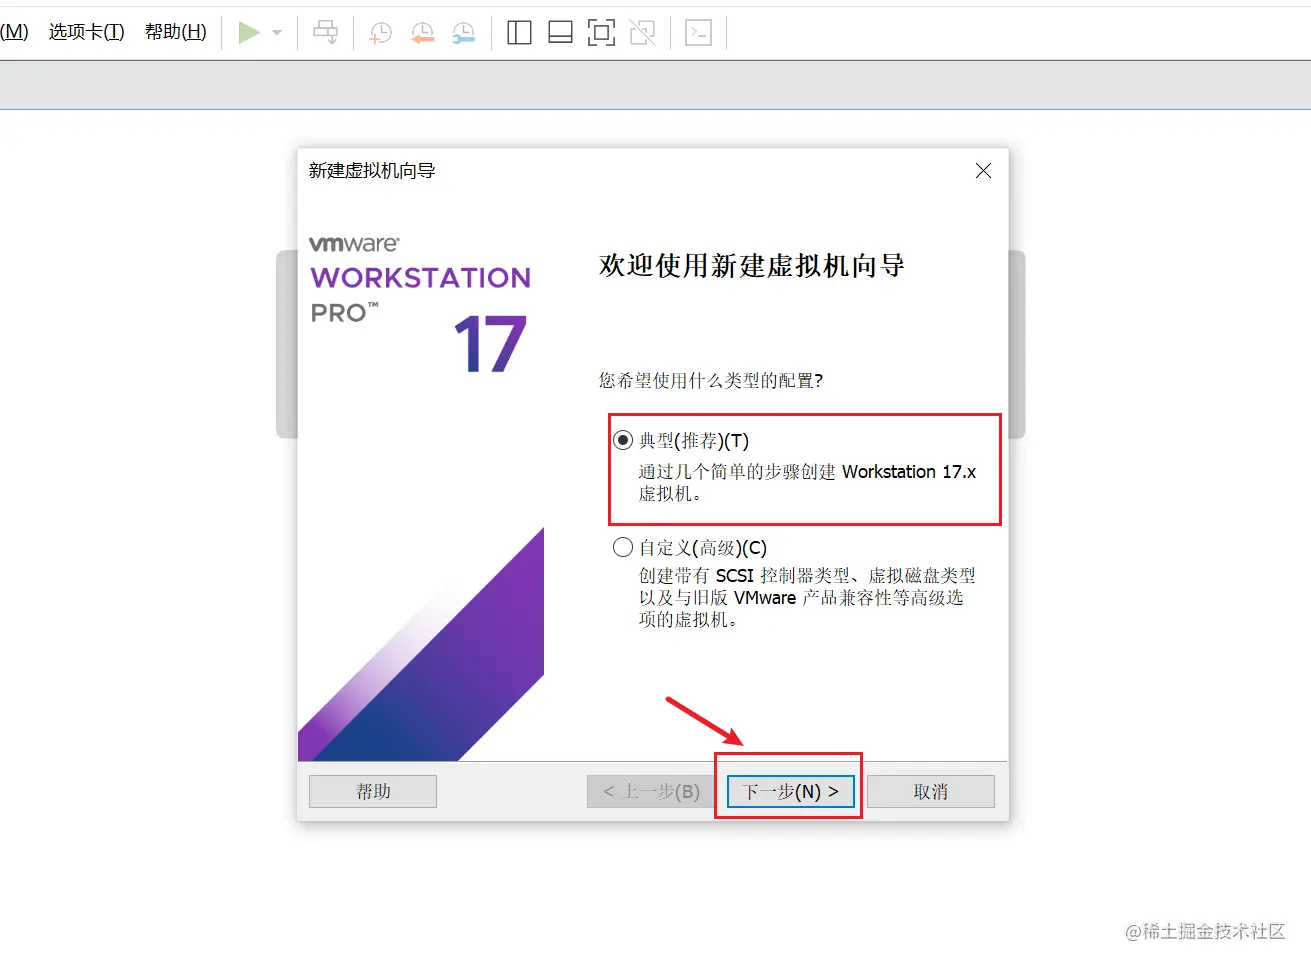Open the 帮助(H) menu
This screenshot has width=1311, height=967.
click(x=176, y=32)
